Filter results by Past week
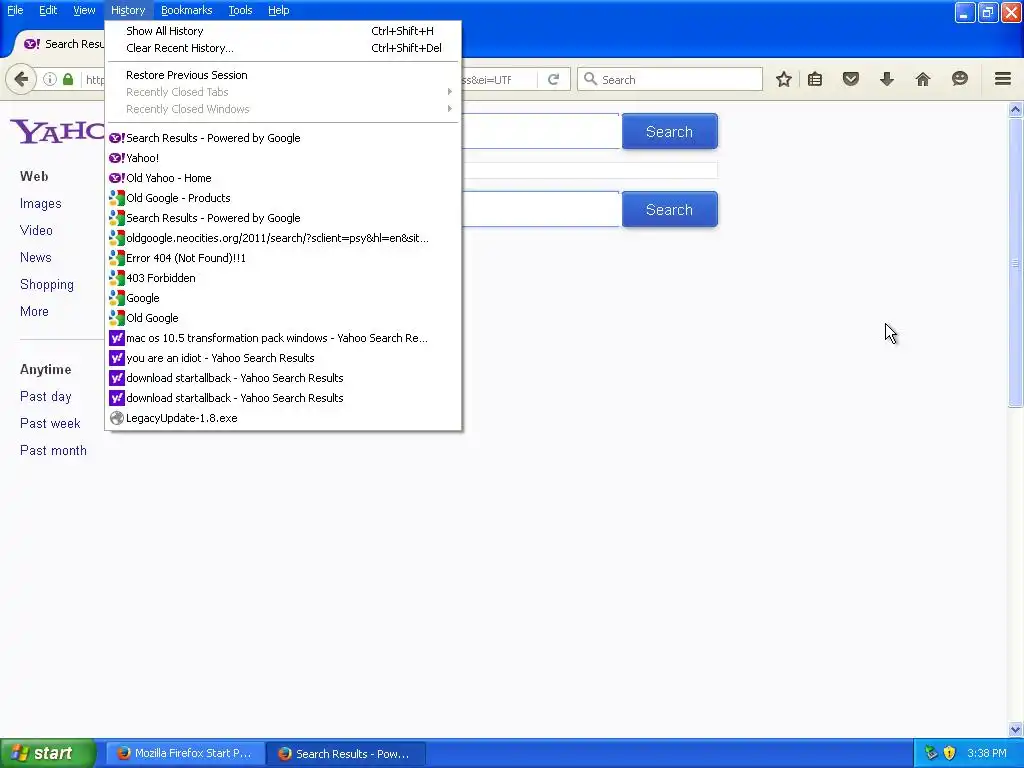 (50, 423)
